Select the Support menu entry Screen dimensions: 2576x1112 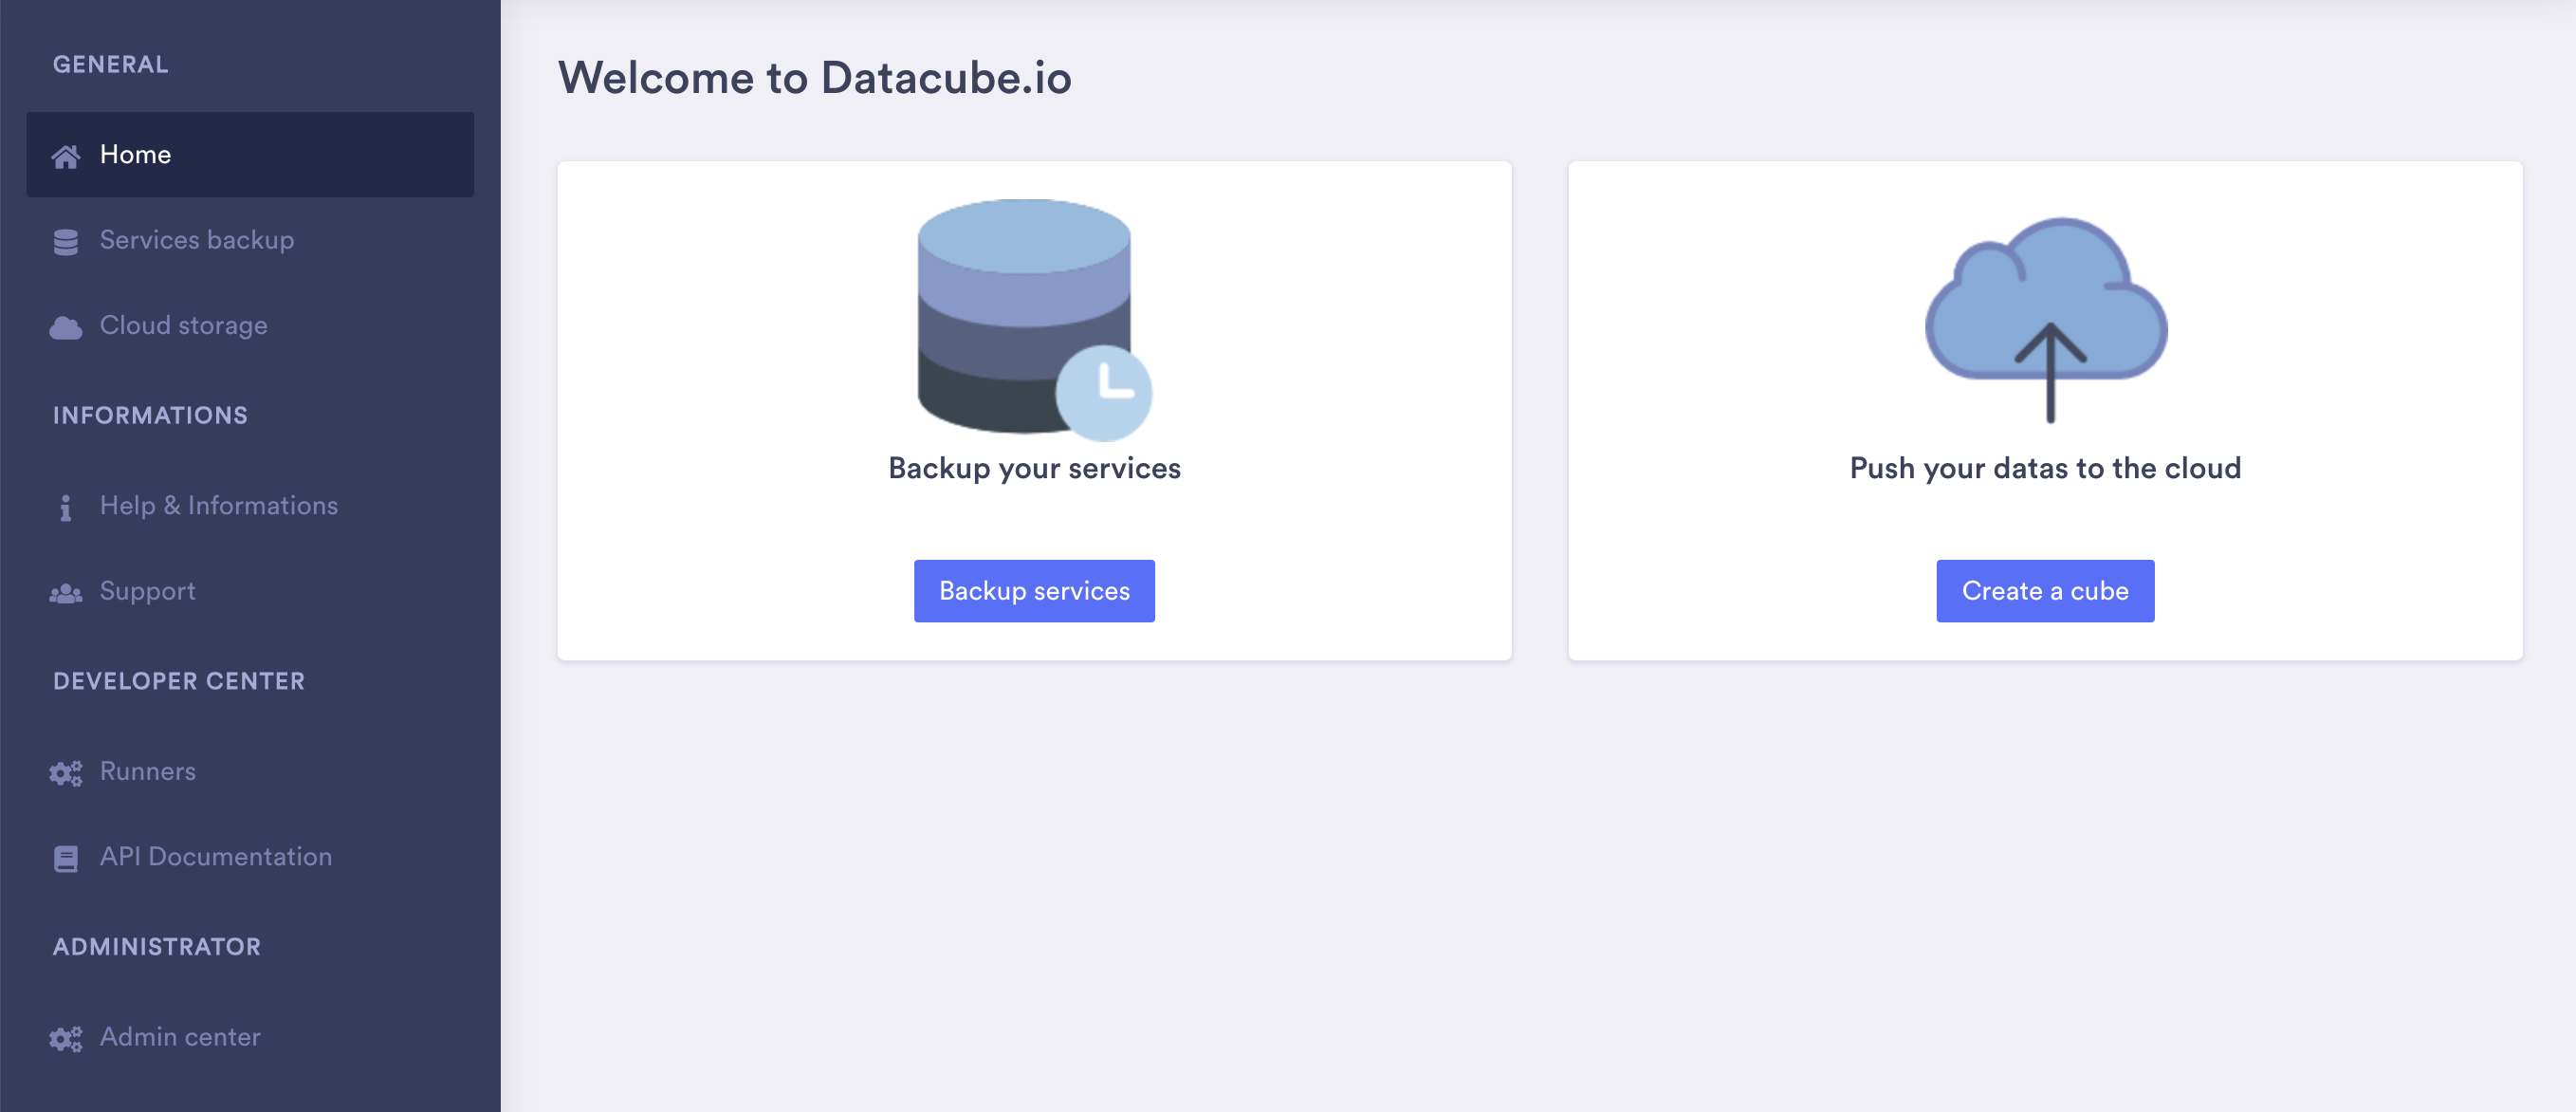tap(250, 591)
